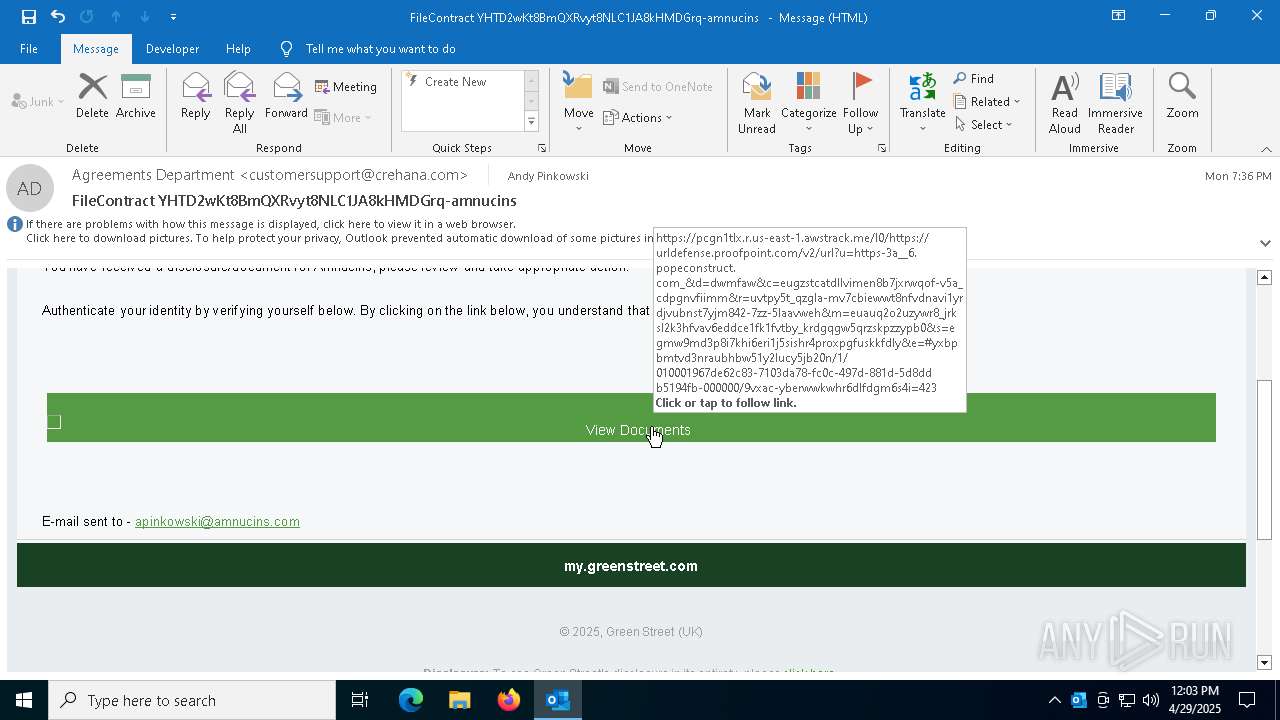This screenshot has height=720, width=1280.
Task: Click the Undo arrow in title bar
Action: [x=58, y=17]
